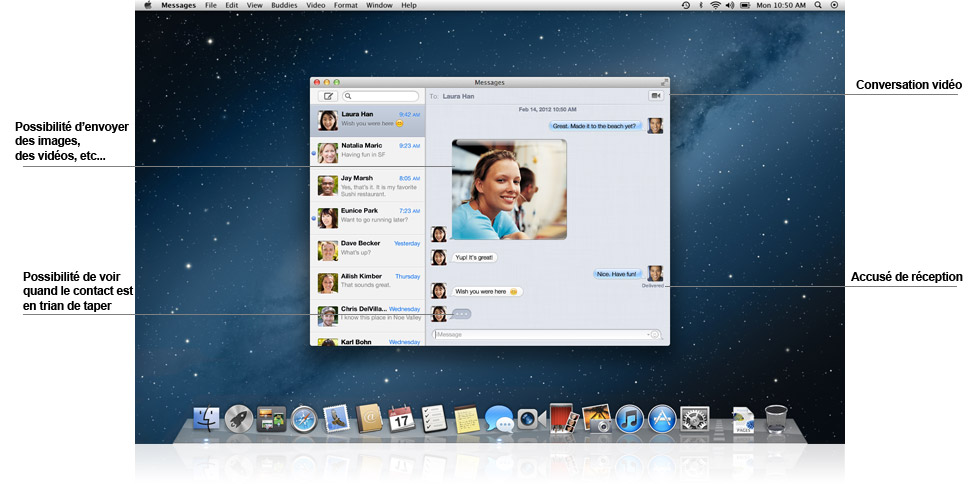The height and width of the screenshot is (484, 980).
Task: Open Mission Control in the Dock
Action: [271, 419]
